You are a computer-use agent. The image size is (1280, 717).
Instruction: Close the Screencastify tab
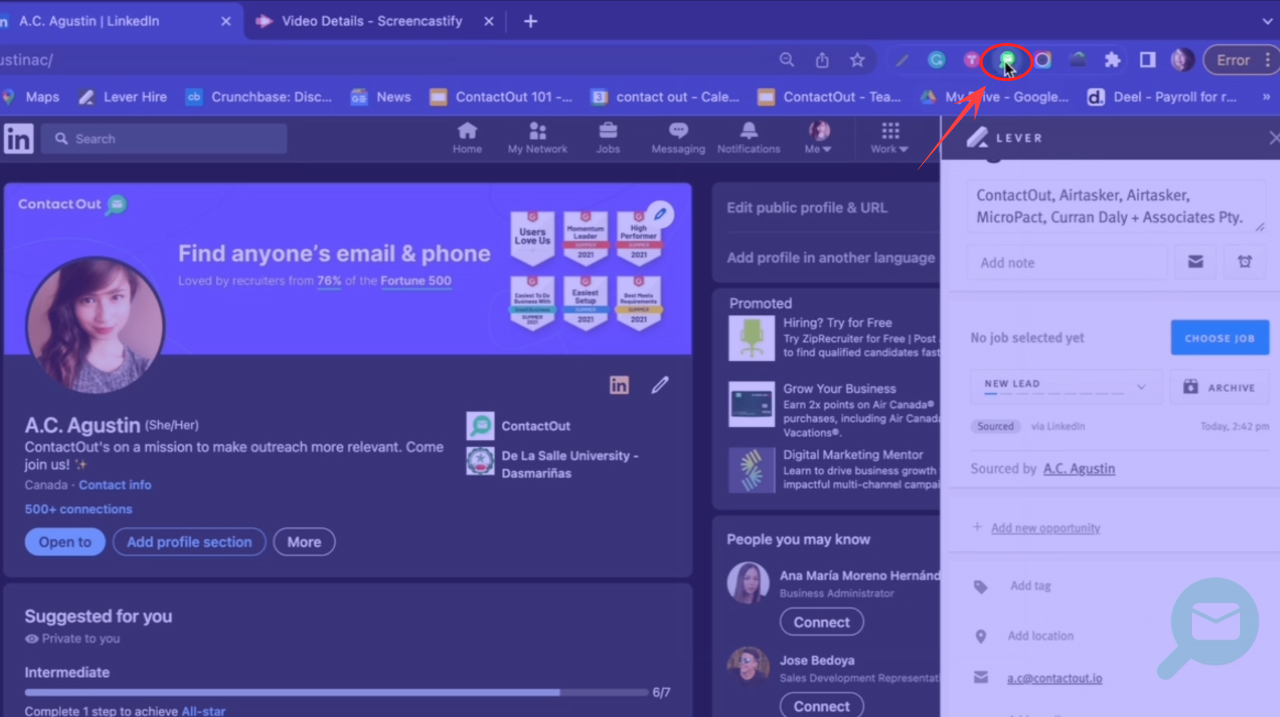point(488,21)
